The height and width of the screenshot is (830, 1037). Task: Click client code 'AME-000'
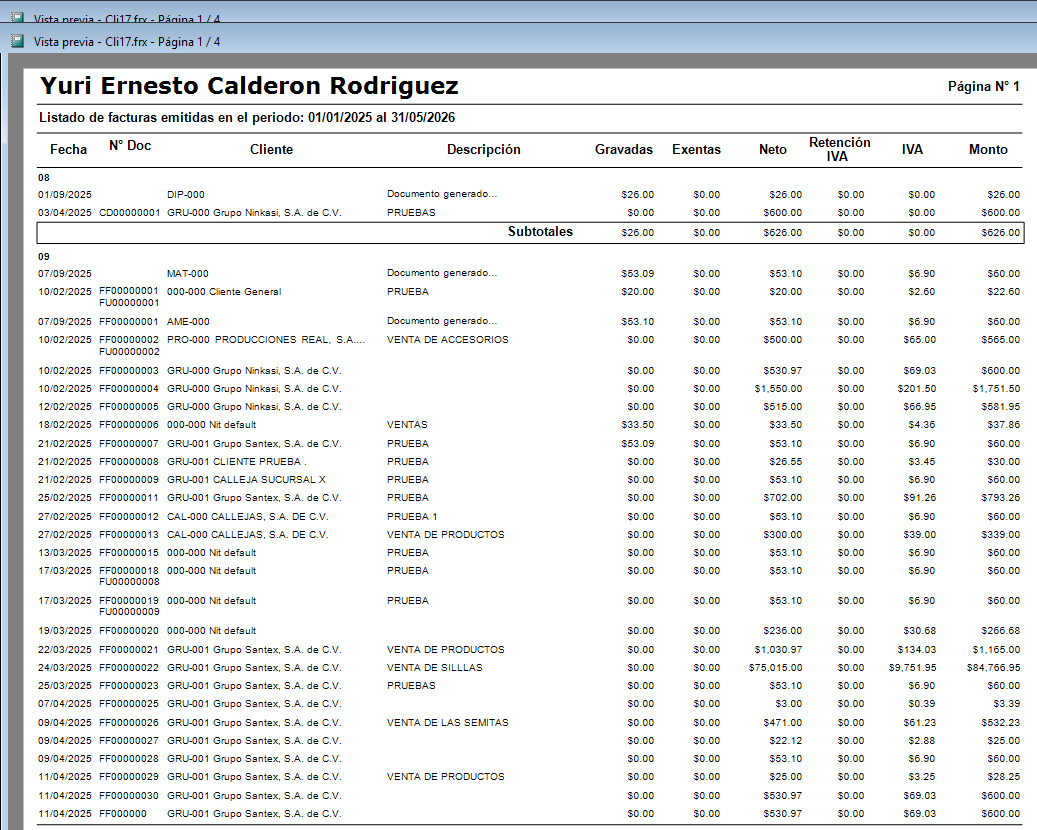188,321
